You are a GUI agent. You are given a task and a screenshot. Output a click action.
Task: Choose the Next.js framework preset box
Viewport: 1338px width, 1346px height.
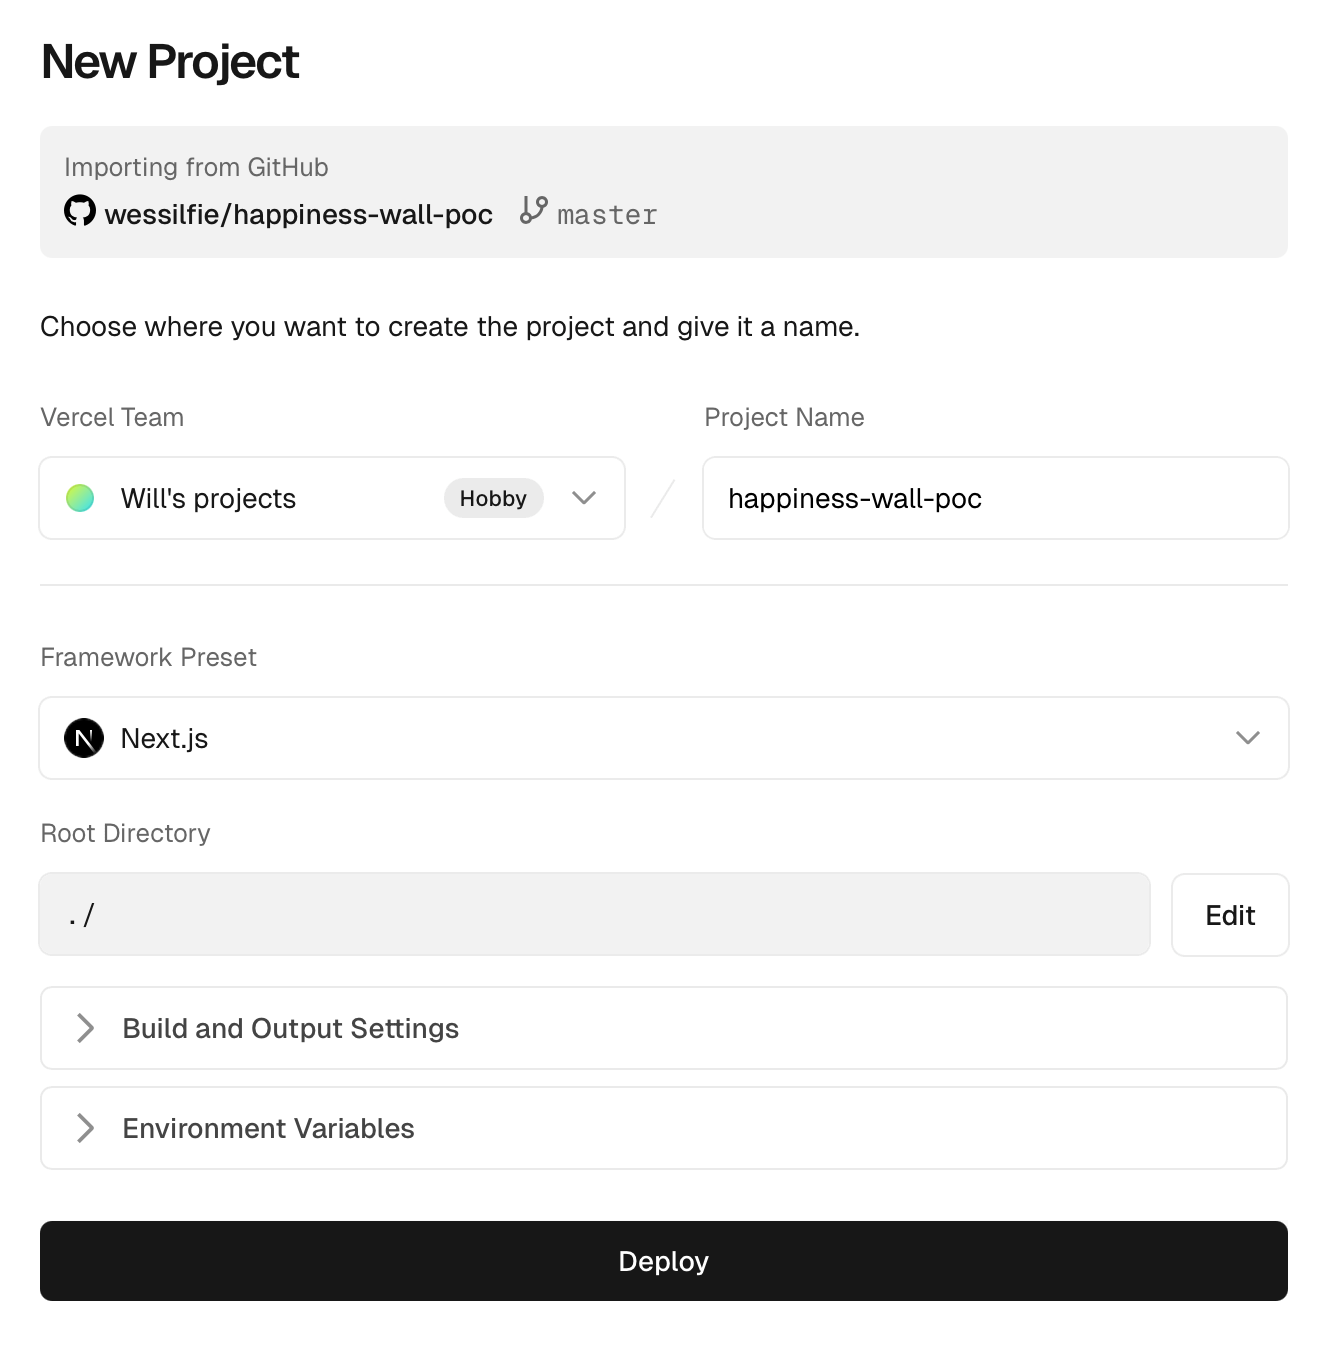point(664,738)
